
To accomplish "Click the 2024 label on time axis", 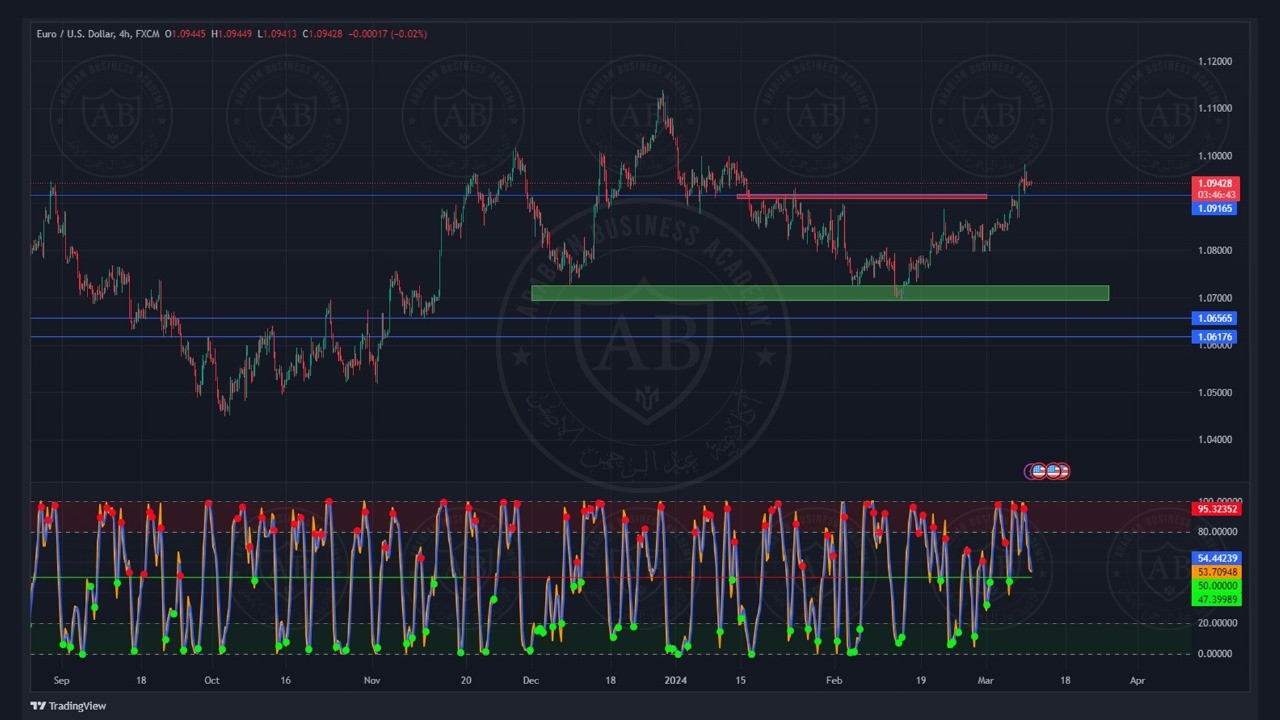I will 676,680.
